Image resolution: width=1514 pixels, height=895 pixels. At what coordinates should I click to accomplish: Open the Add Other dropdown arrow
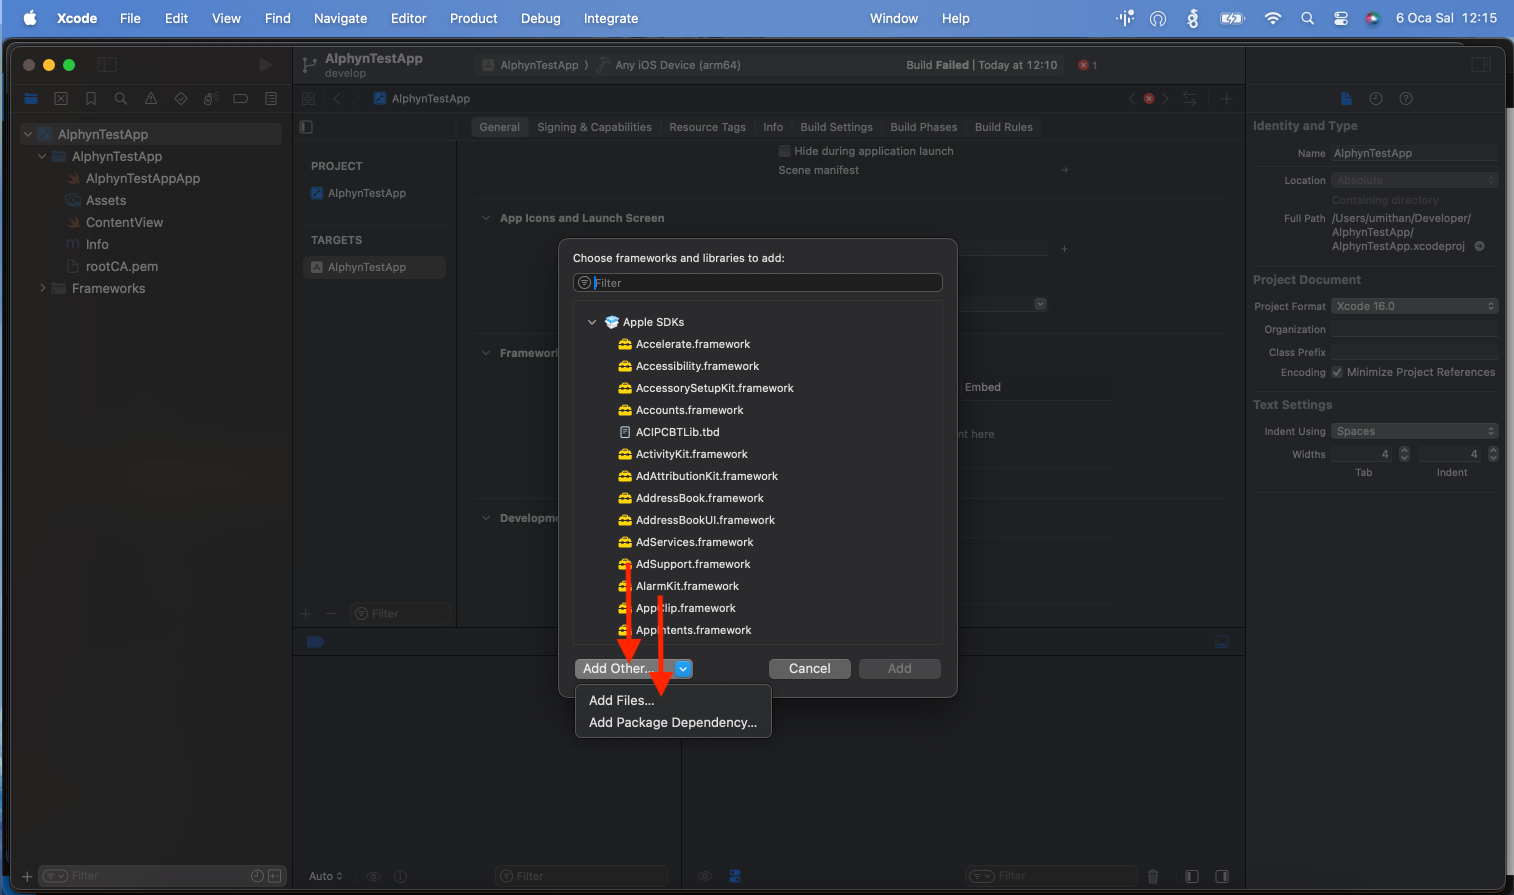click(x=684, y=669)
